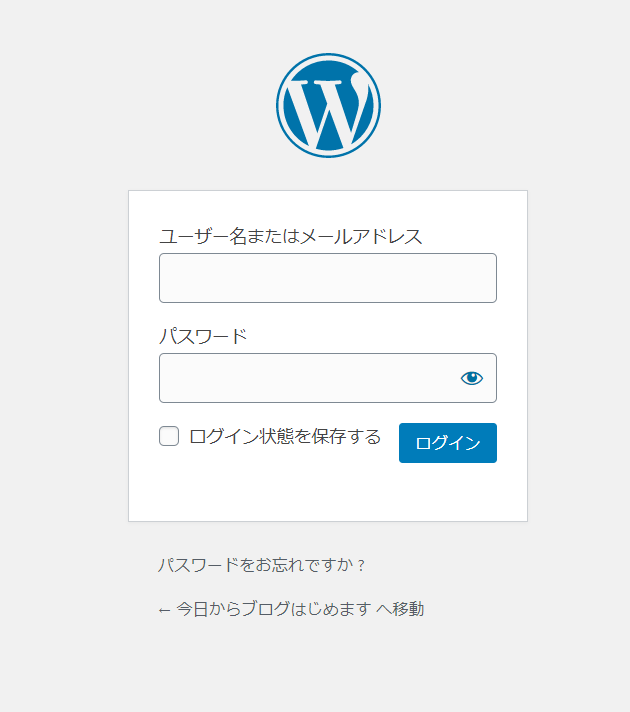The image size is (630, 712).
Task: Click the big W emblem in the blue circle
Action: coord(328,105)
